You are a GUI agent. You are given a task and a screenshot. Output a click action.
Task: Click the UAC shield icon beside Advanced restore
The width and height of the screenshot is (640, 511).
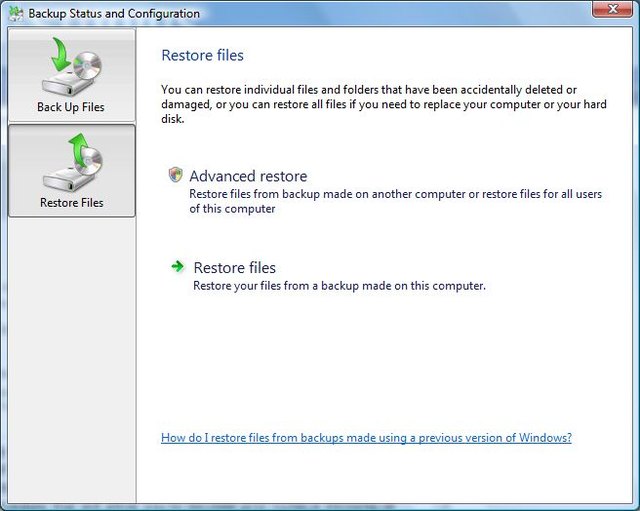176,175
